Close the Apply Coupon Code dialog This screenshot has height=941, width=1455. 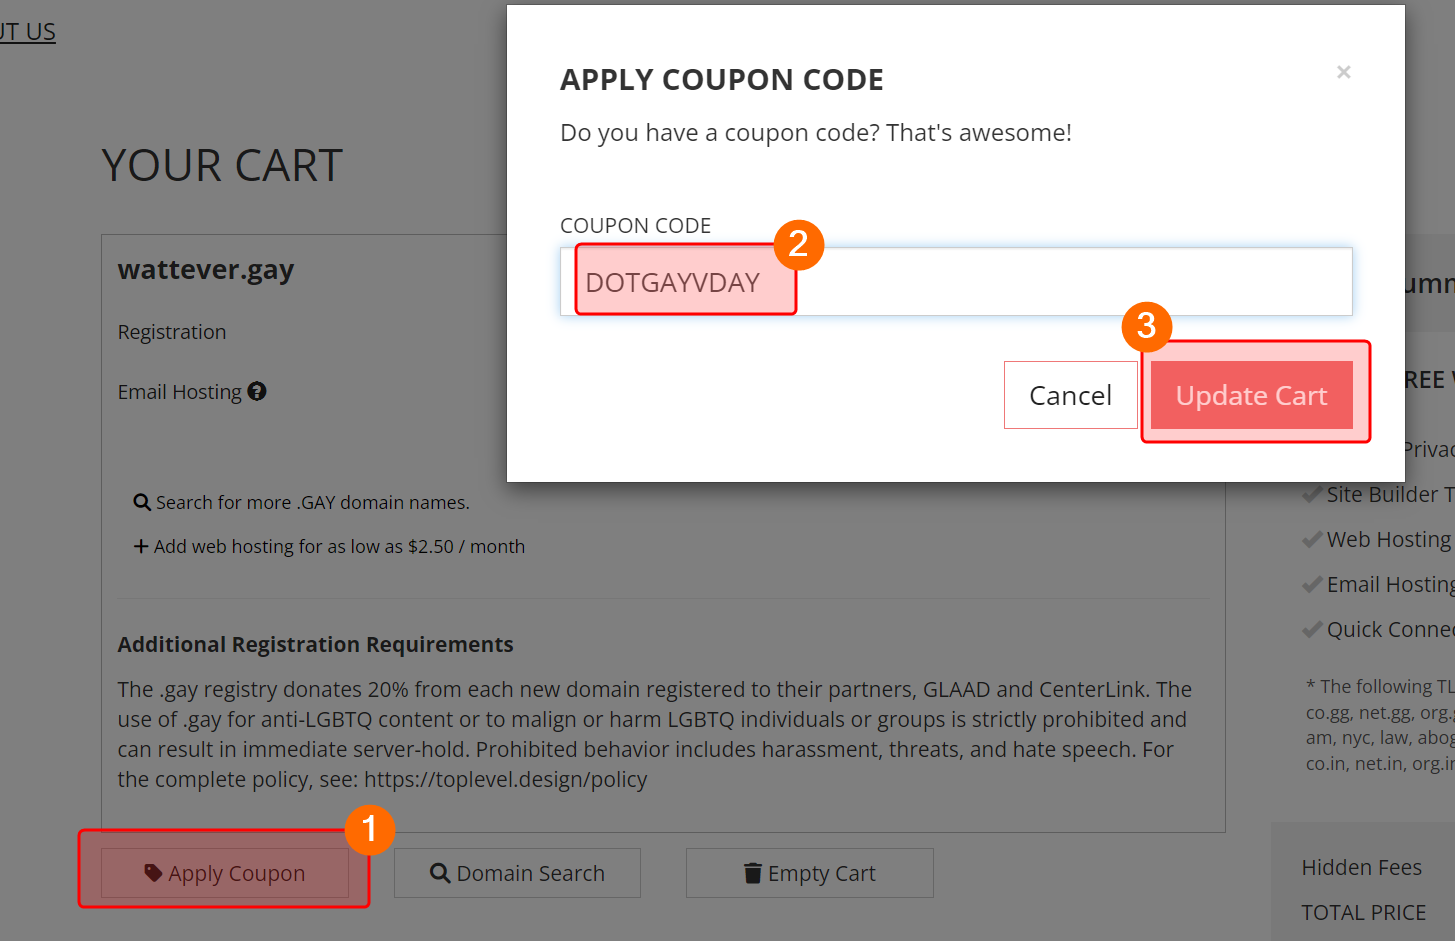(x=1344, y=72)
